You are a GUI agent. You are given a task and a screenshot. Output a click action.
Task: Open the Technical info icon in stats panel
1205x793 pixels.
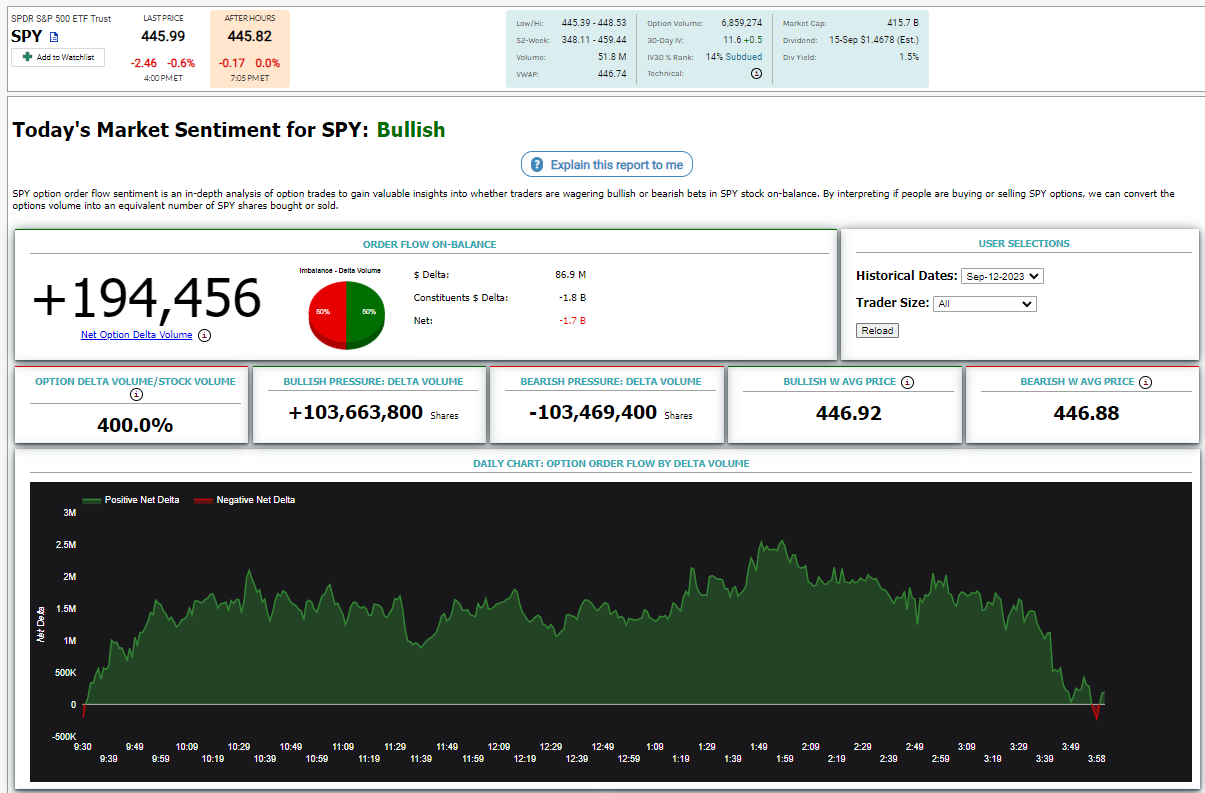point(756,73)
